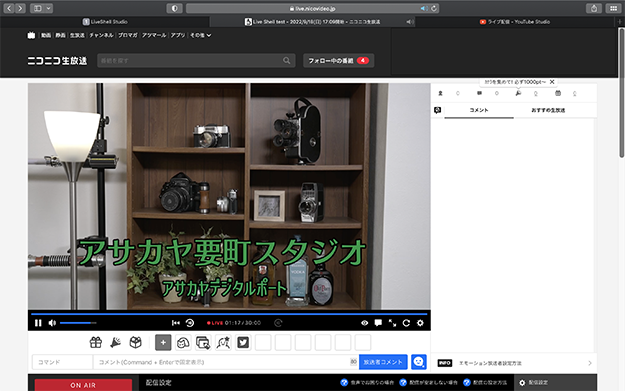Screen dimensions: 625x391
Task: Open the フォロー中の番組 button
Action: 338,61
